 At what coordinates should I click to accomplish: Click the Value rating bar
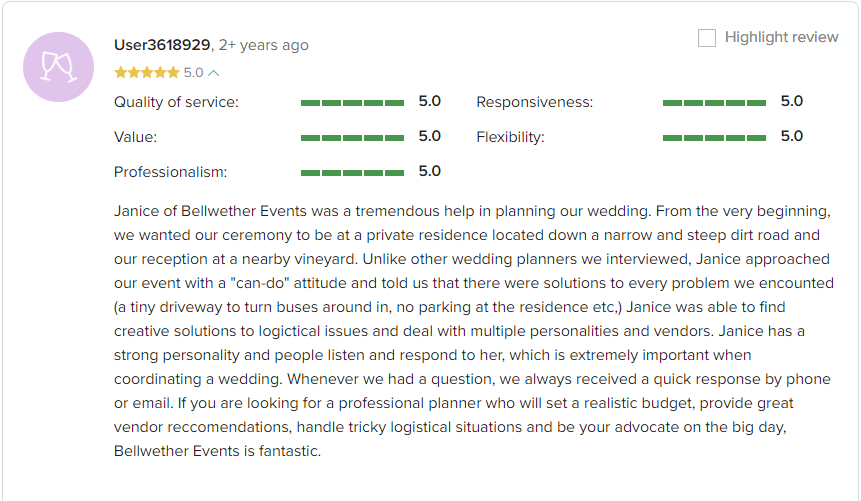tap(353, 138)
